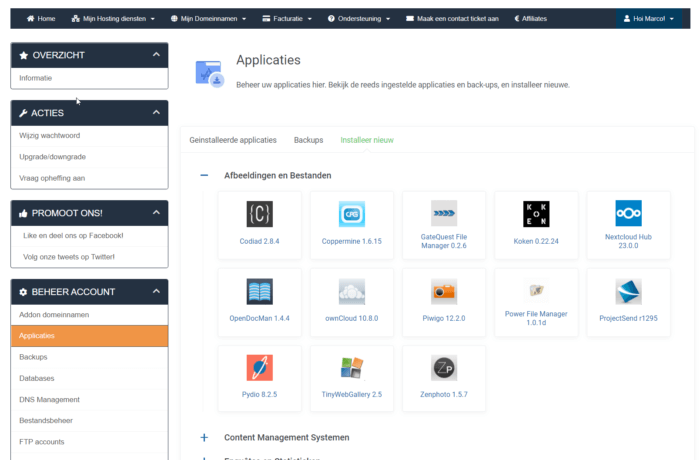Open the Mijn Domeinnamen dropdown menu

click(208, 18)
